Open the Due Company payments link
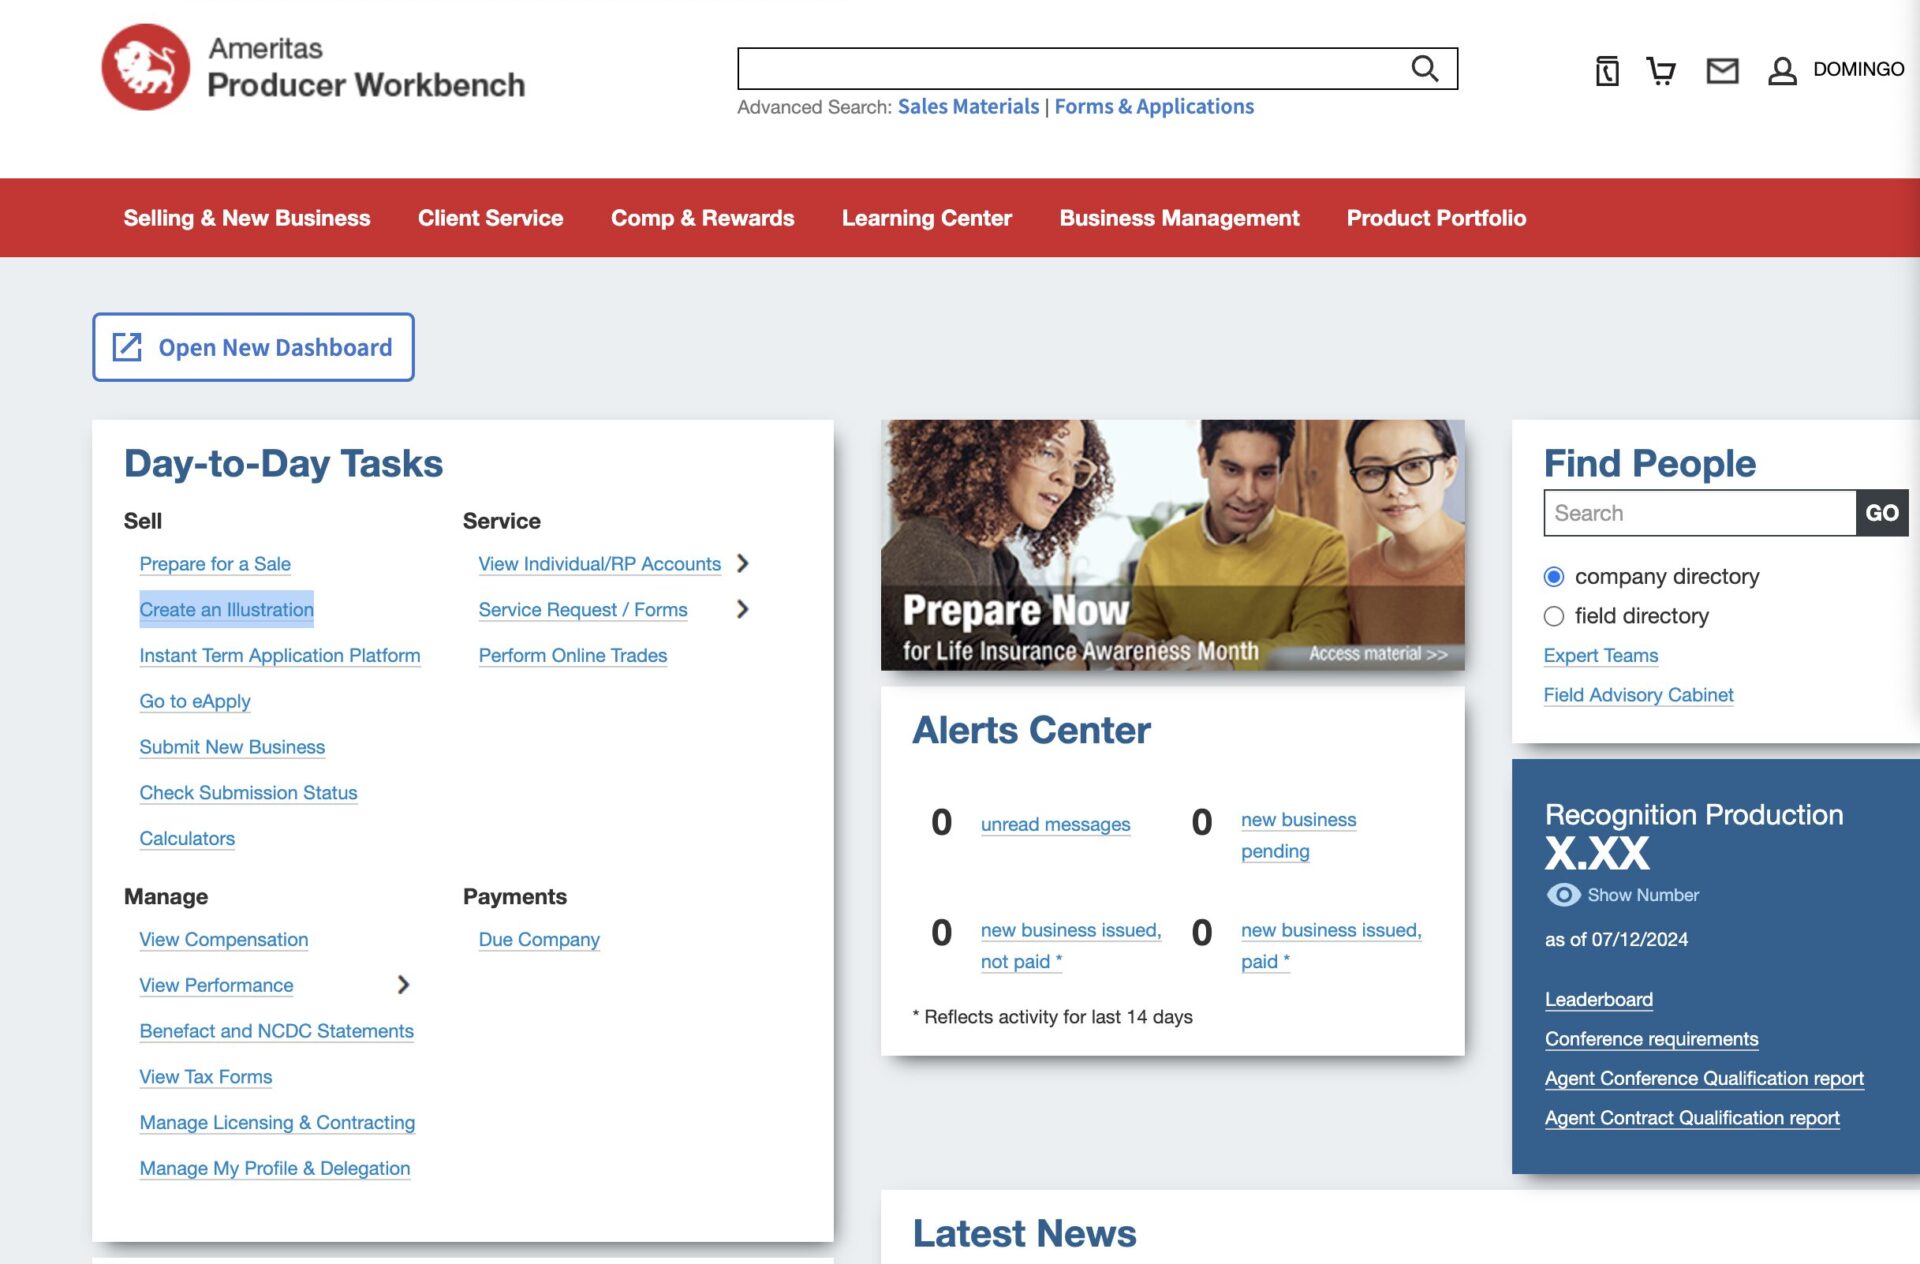 [x=539, y=940]
